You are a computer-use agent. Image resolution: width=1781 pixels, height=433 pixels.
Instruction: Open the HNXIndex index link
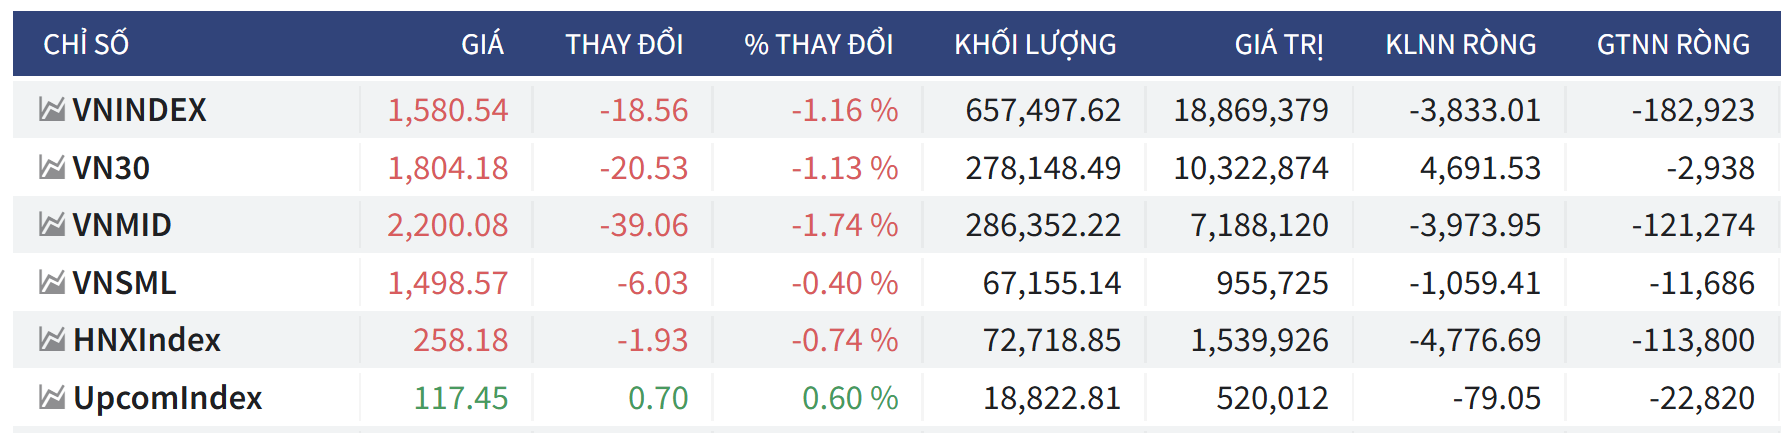(x=147, y=340)
